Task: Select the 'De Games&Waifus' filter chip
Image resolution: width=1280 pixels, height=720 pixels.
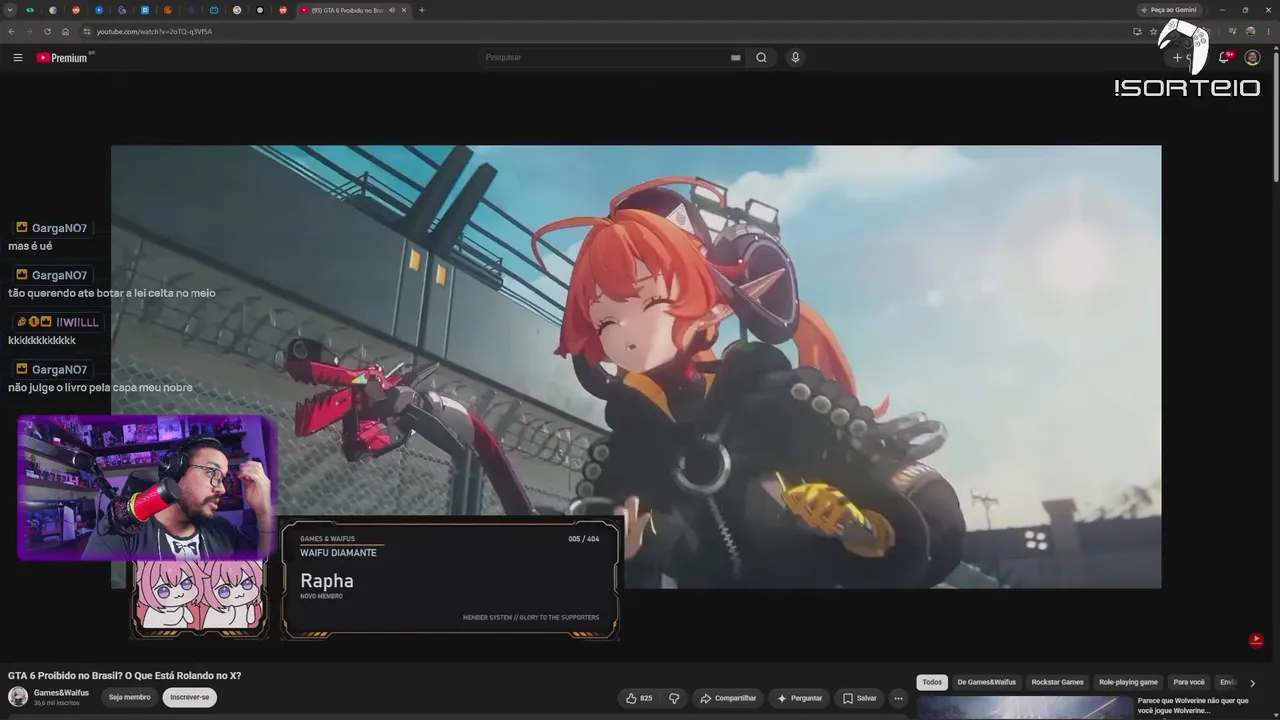Action: click(986, 682)
